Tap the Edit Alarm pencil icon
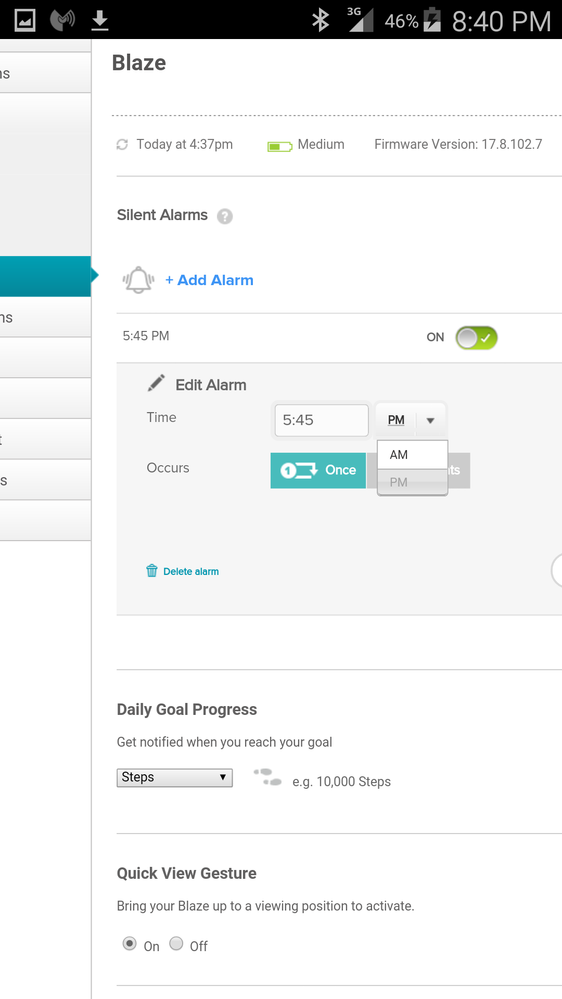Screen dimensions: 562x999 pos(155,384)
